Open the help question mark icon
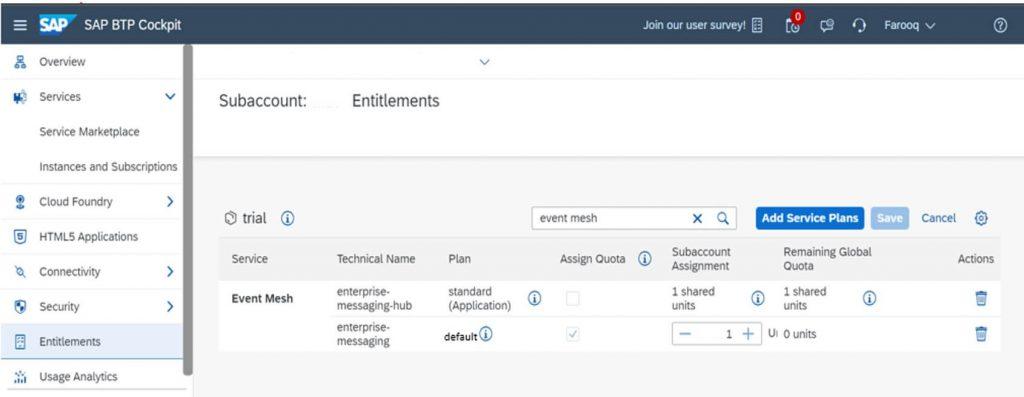The height and width of the screenshot is (397, 1024). click(x=1000, y=25)
